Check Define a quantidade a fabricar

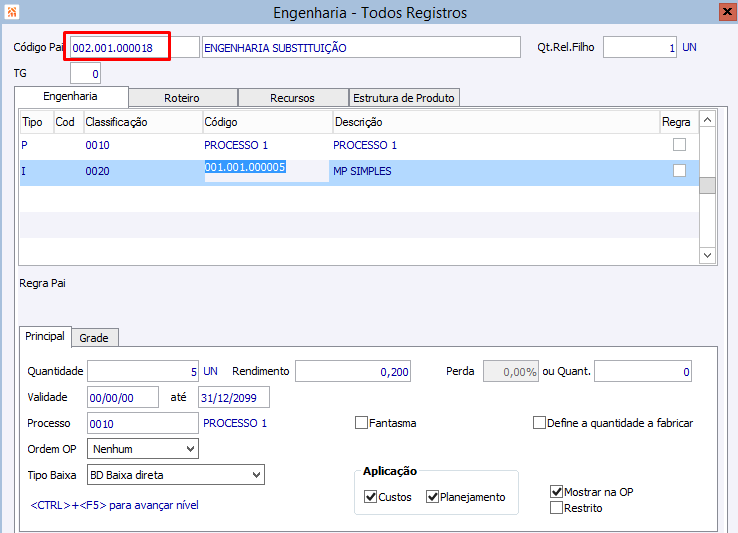540,423
